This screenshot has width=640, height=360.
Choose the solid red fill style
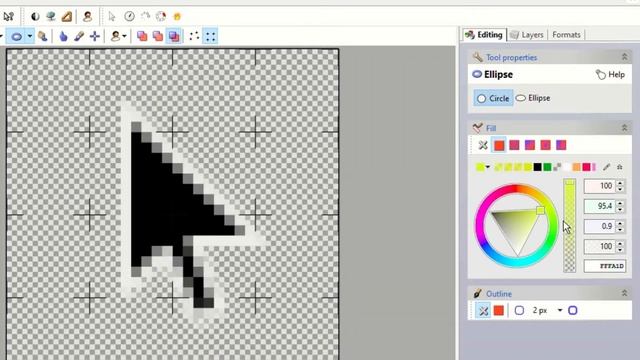pos(499,145)
